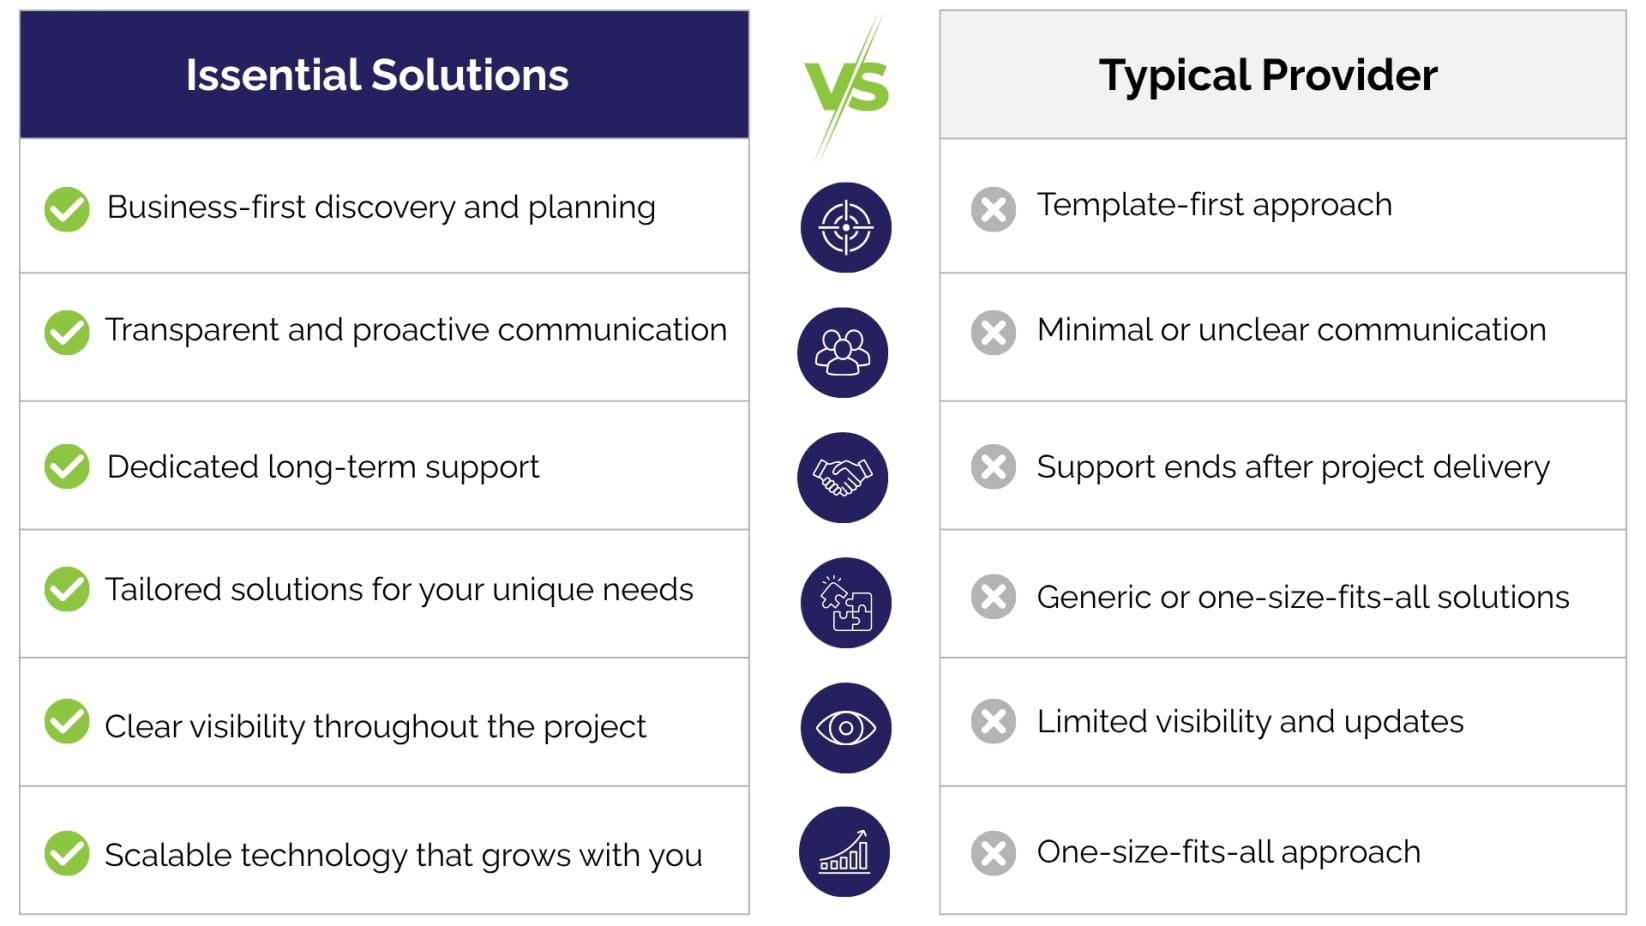Screen dimensions: 1646x926
Task: Click Transparent and proactive communication text
Action: [416, 330]
